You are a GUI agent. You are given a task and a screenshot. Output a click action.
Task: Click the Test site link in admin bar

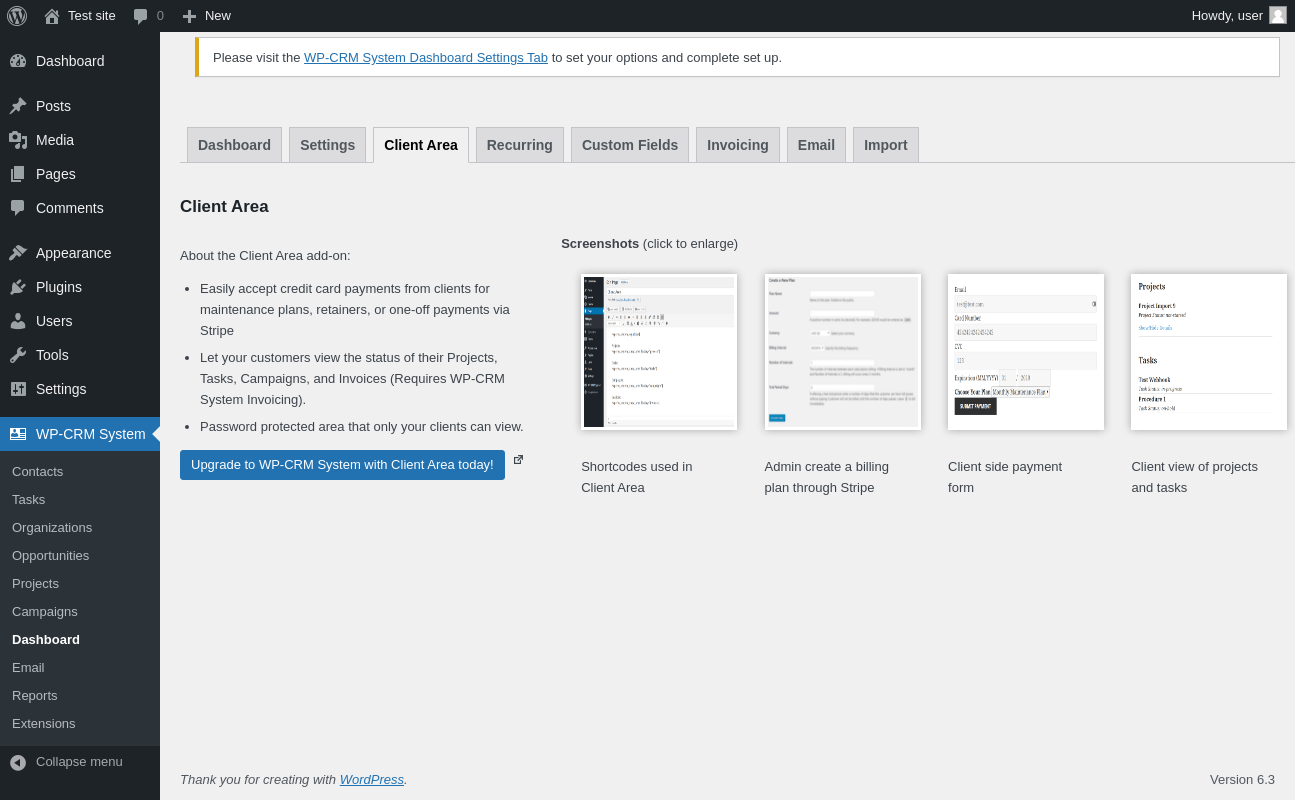(x=92, y=16)
